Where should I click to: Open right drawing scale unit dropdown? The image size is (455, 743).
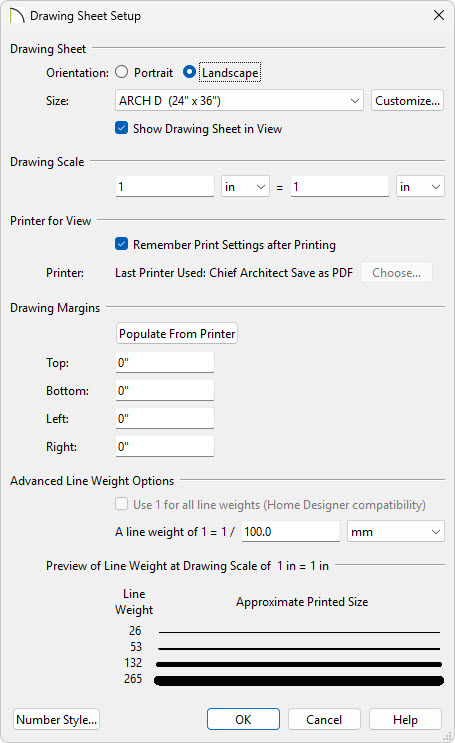[x=420, y=187]
